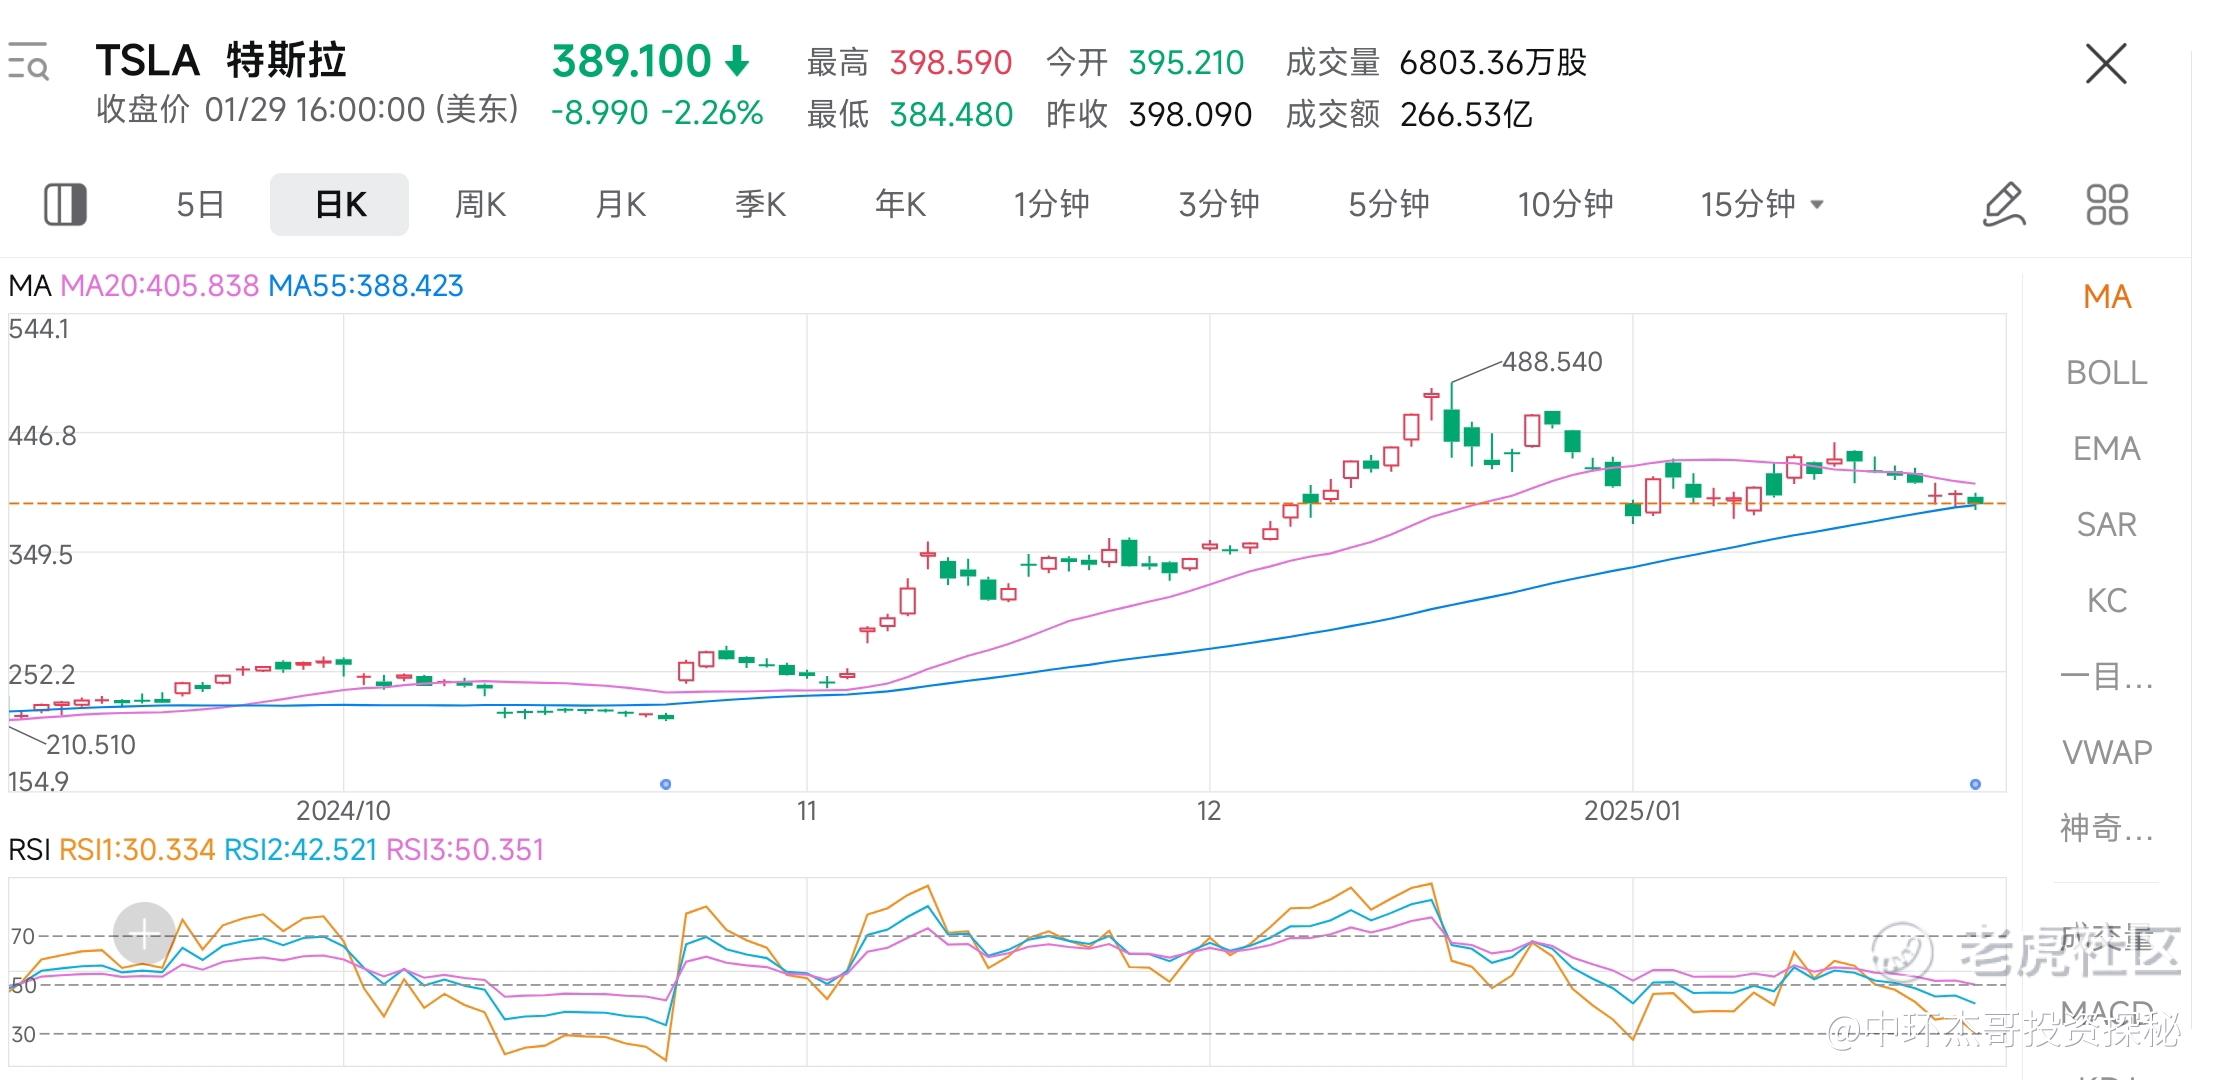This screenshot has height=1080, width=2225.
Task: Click the 今开 395.210 value
Action: coord(1186,63)
